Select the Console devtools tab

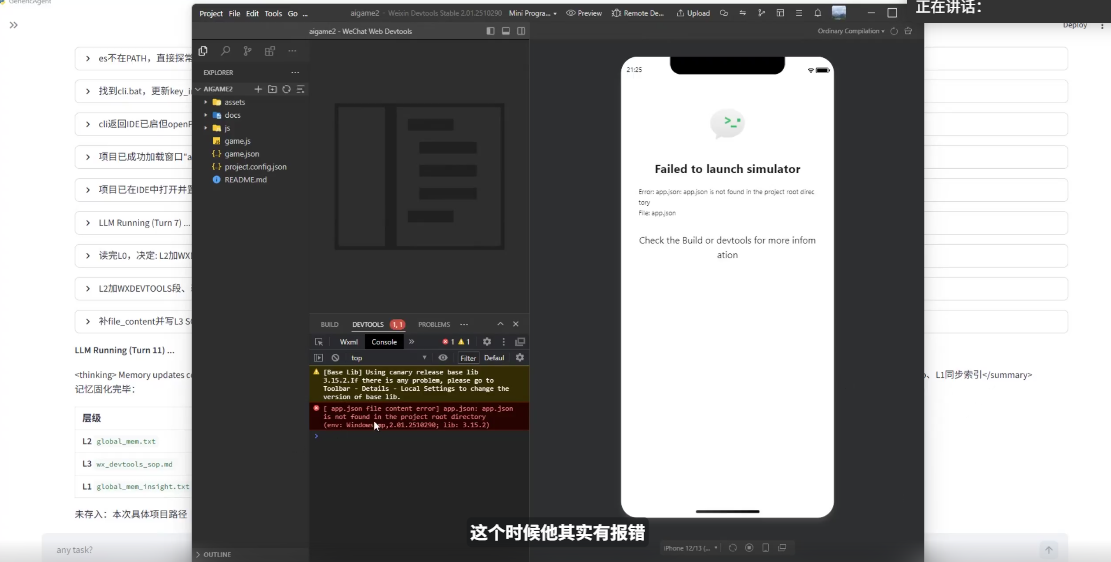click(x=384, y=342)
